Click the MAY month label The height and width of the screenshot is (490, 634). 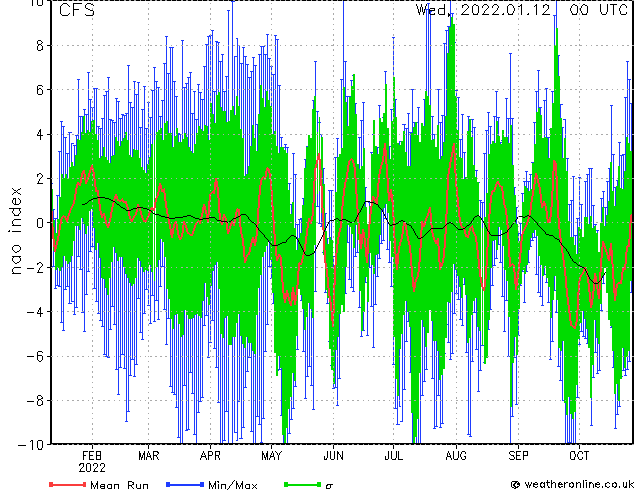tap(271, 456)
